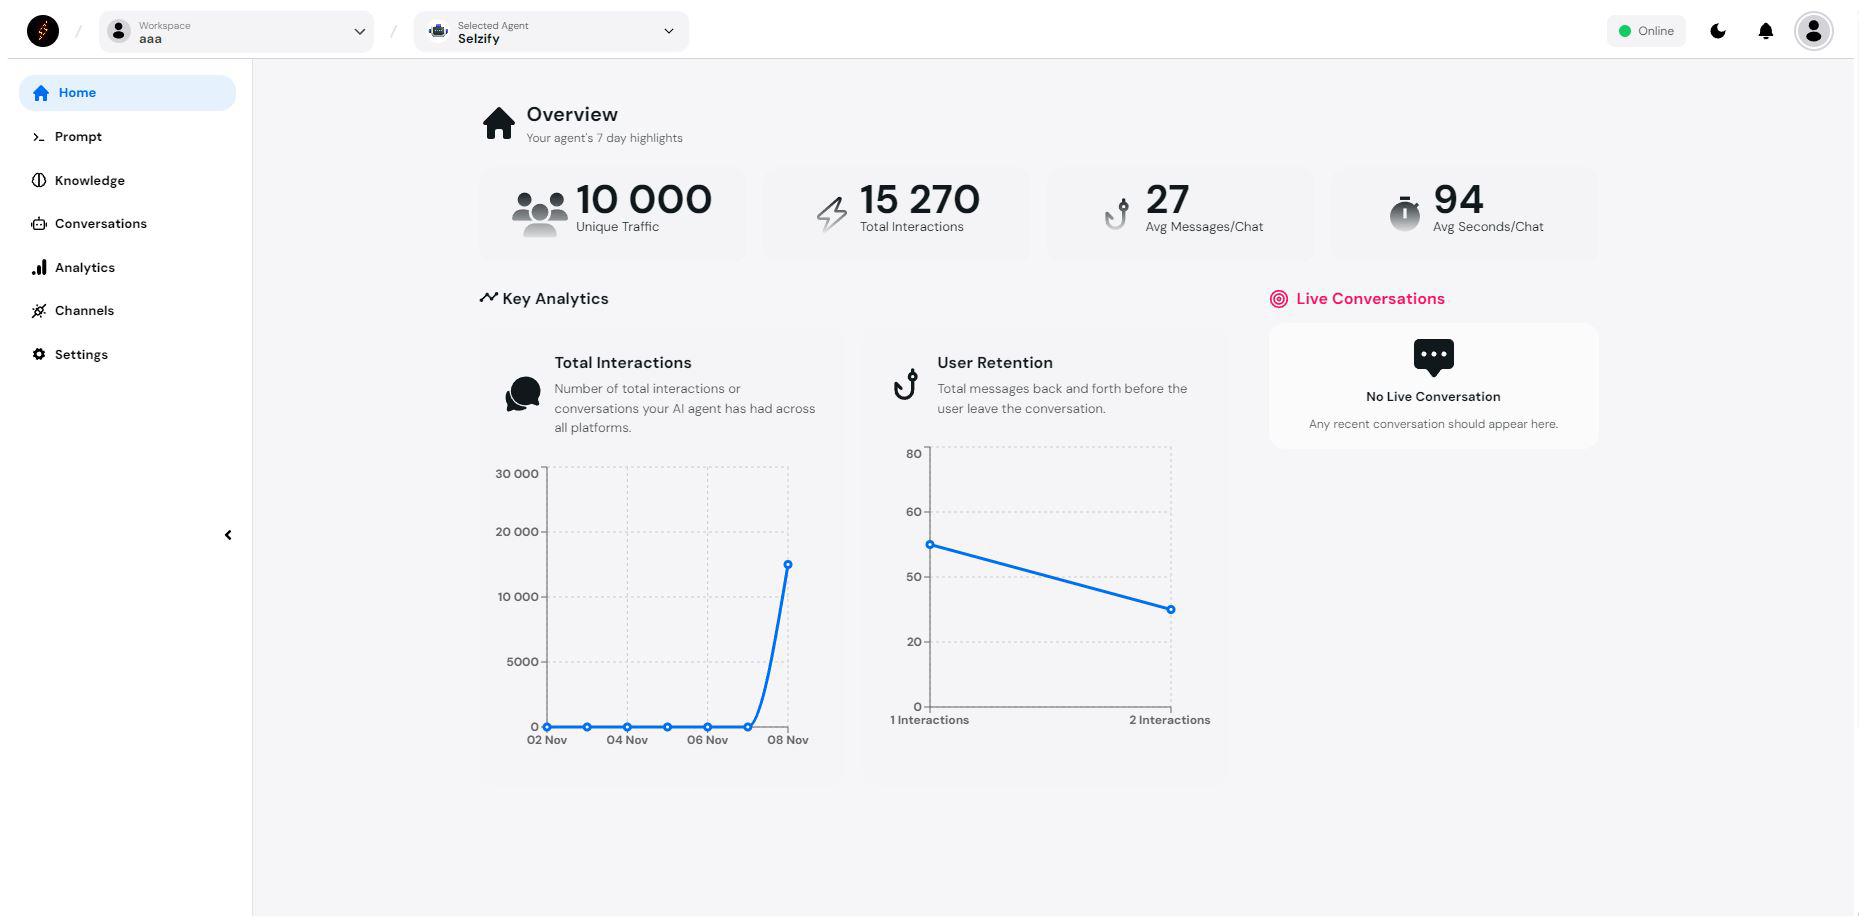Click the Overview house icon
This screenshot has height=924, width=1870.
[x=498, y=123]
